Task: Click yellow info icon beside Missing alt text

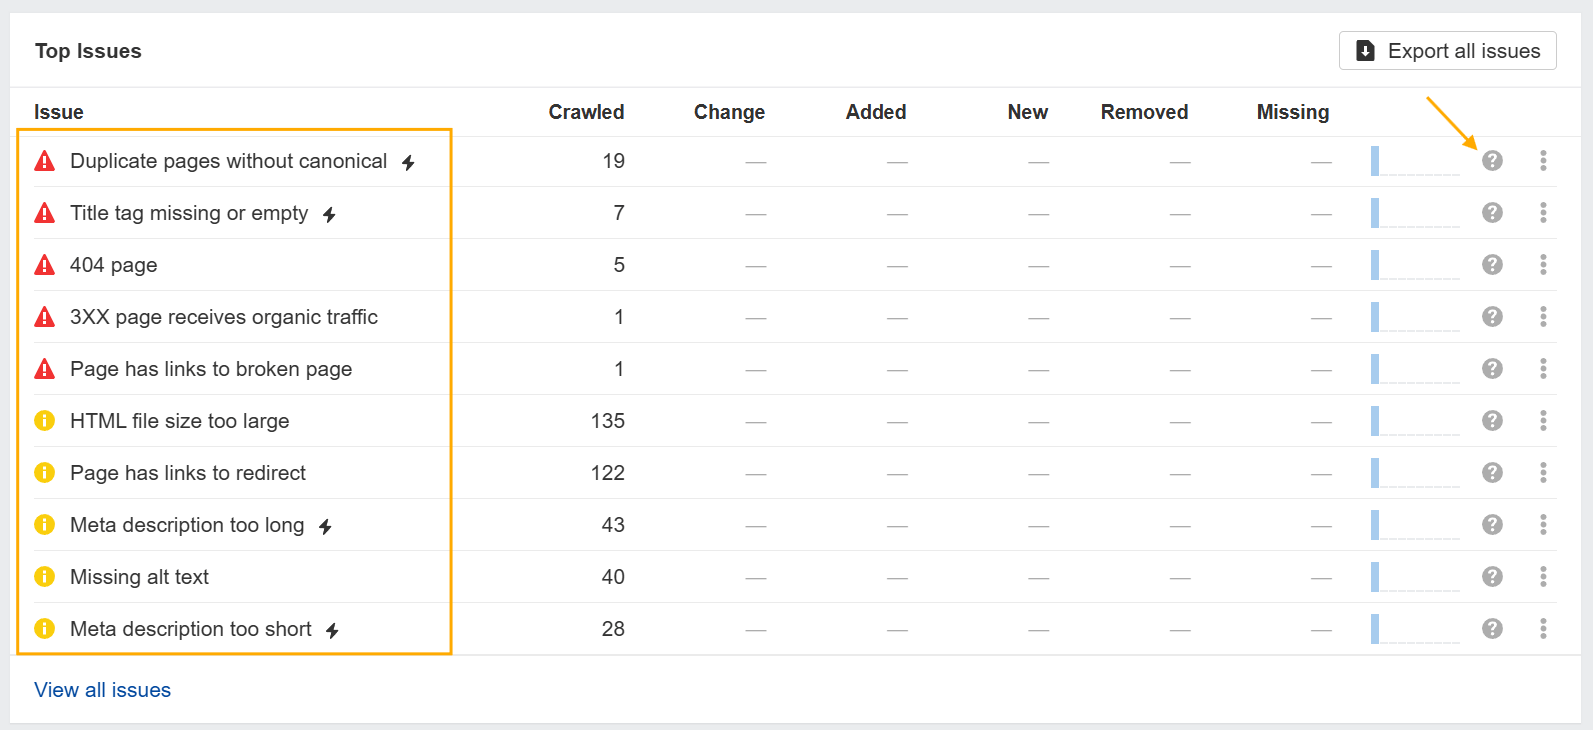Action: pyautogui.click(x=45, y=577)
